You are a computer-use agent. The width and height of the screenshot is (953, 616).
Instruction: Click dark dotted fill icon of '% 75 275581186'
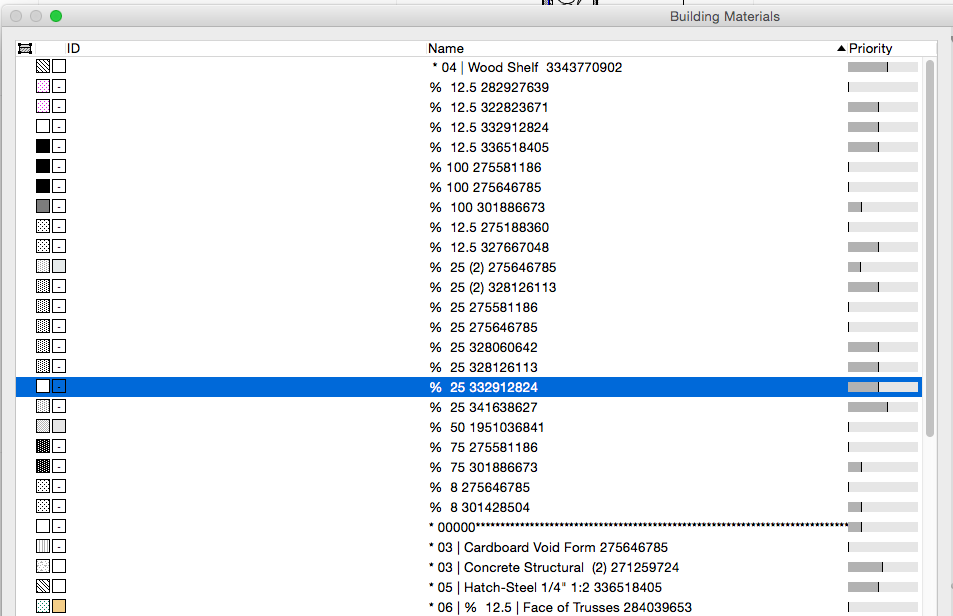[x=43, y=447]
